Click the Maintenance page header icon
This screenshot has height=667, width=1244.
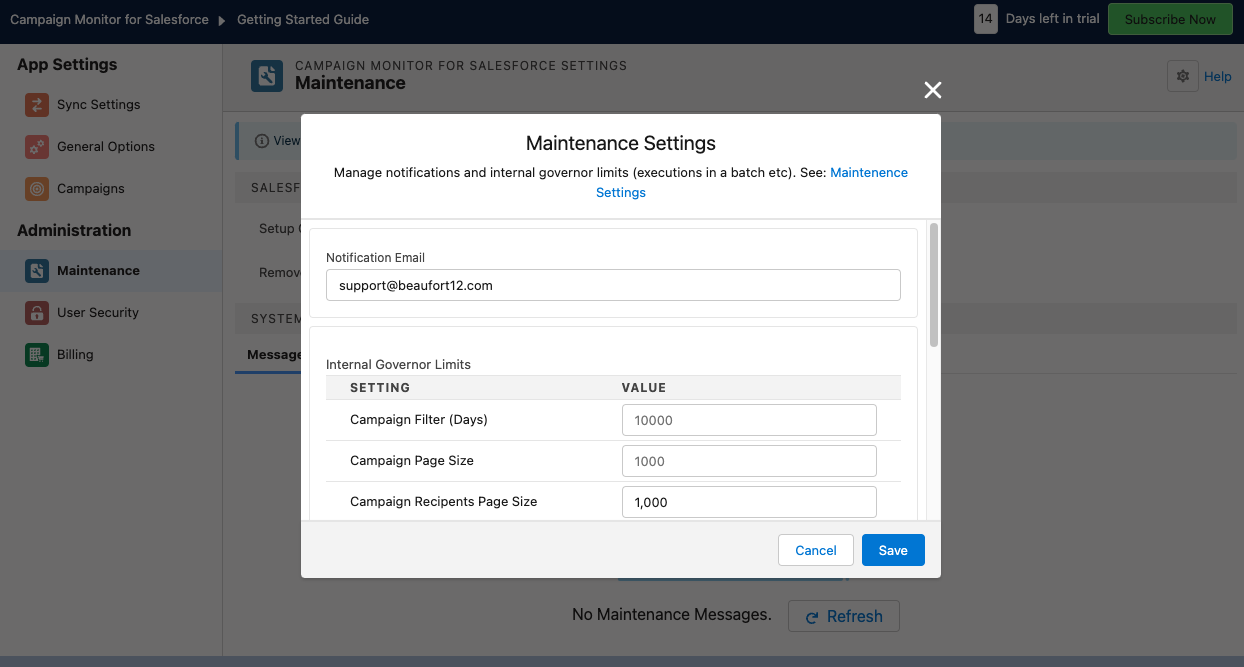[x=267, y=76]
